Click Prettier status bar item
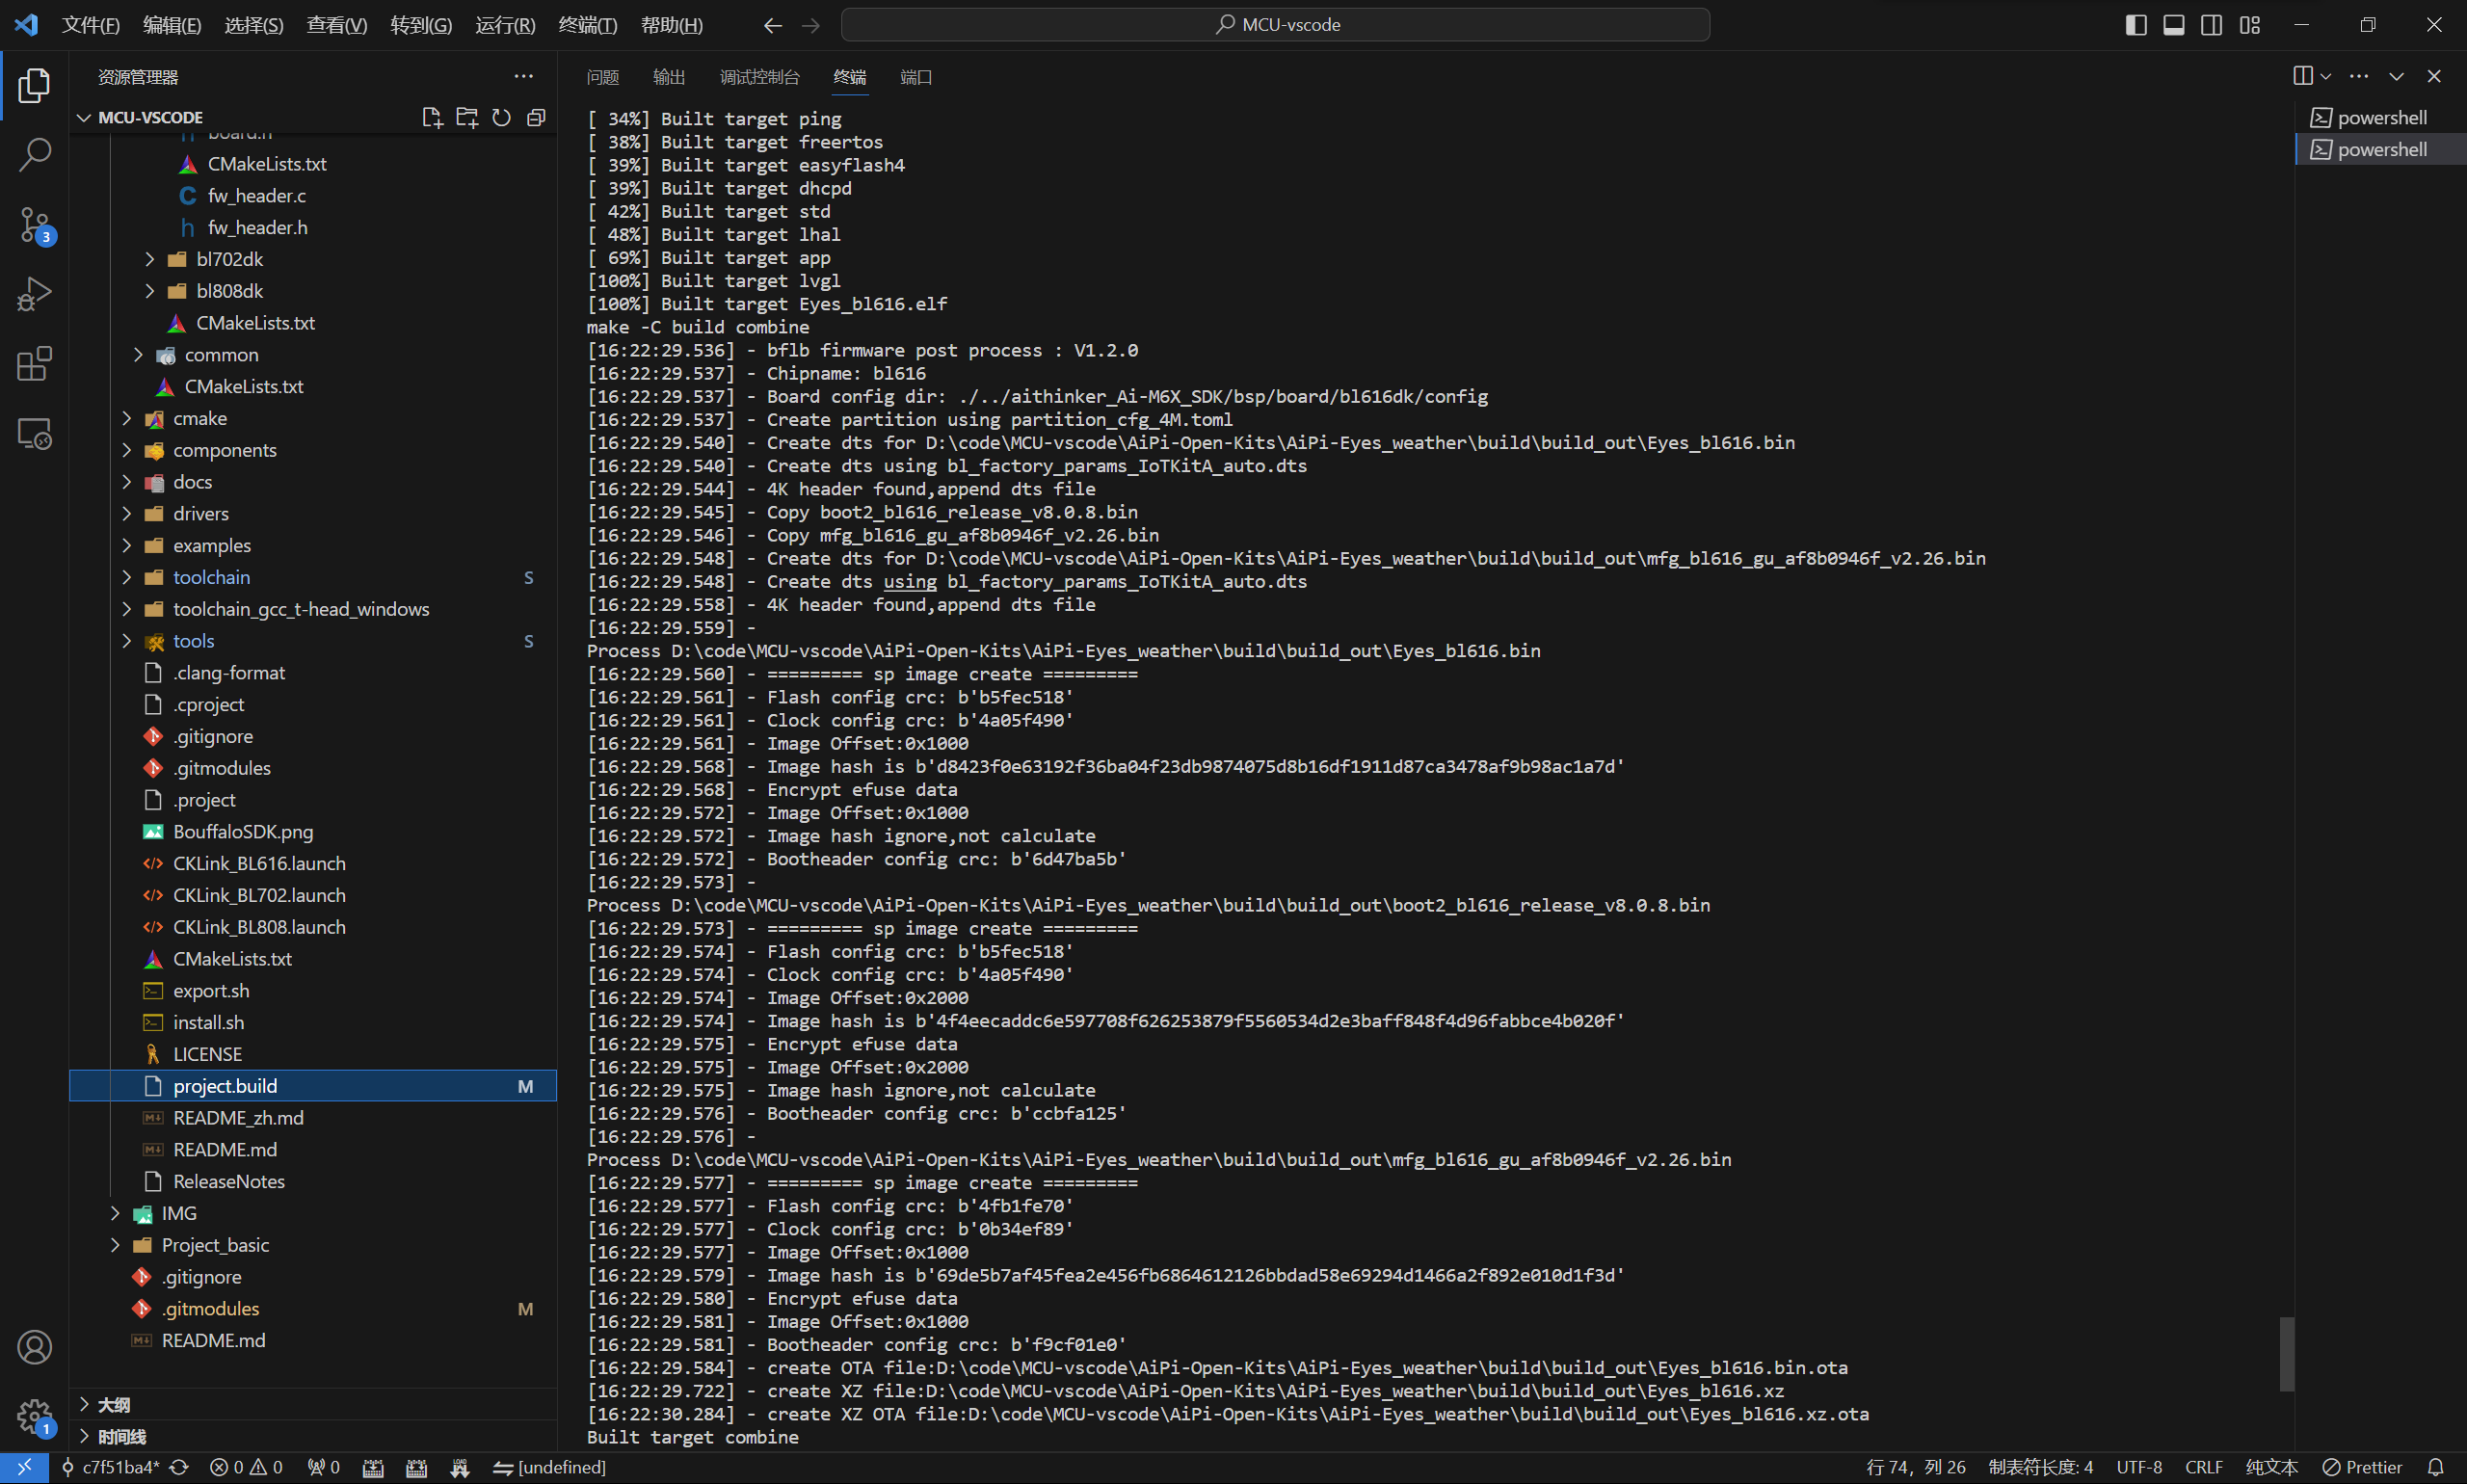The width and height of the screenshot is (2467, 1484). pyautogui.click(x=2361, y=1467)
